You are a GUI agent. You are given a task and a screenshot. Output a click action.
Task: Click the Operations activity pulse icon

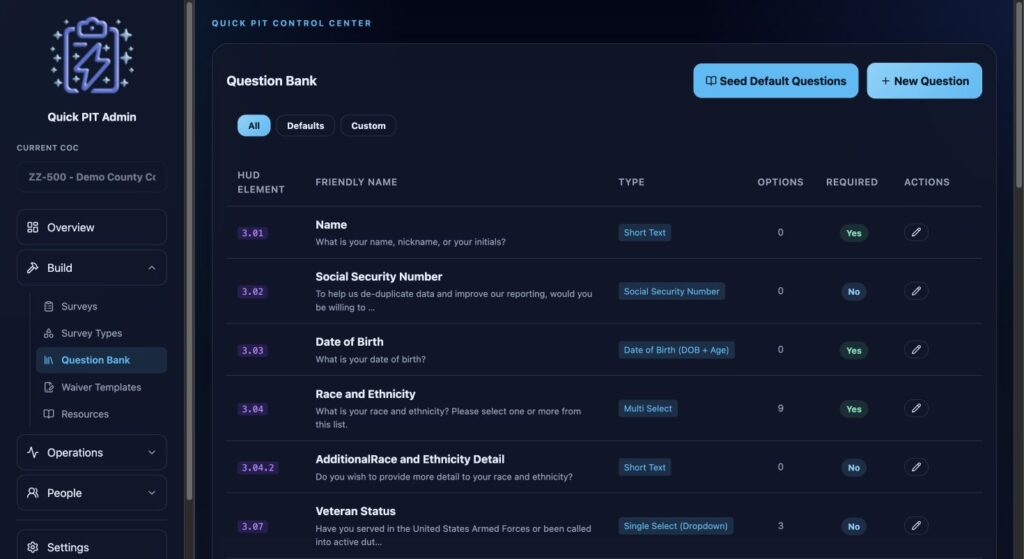point(33,453)
